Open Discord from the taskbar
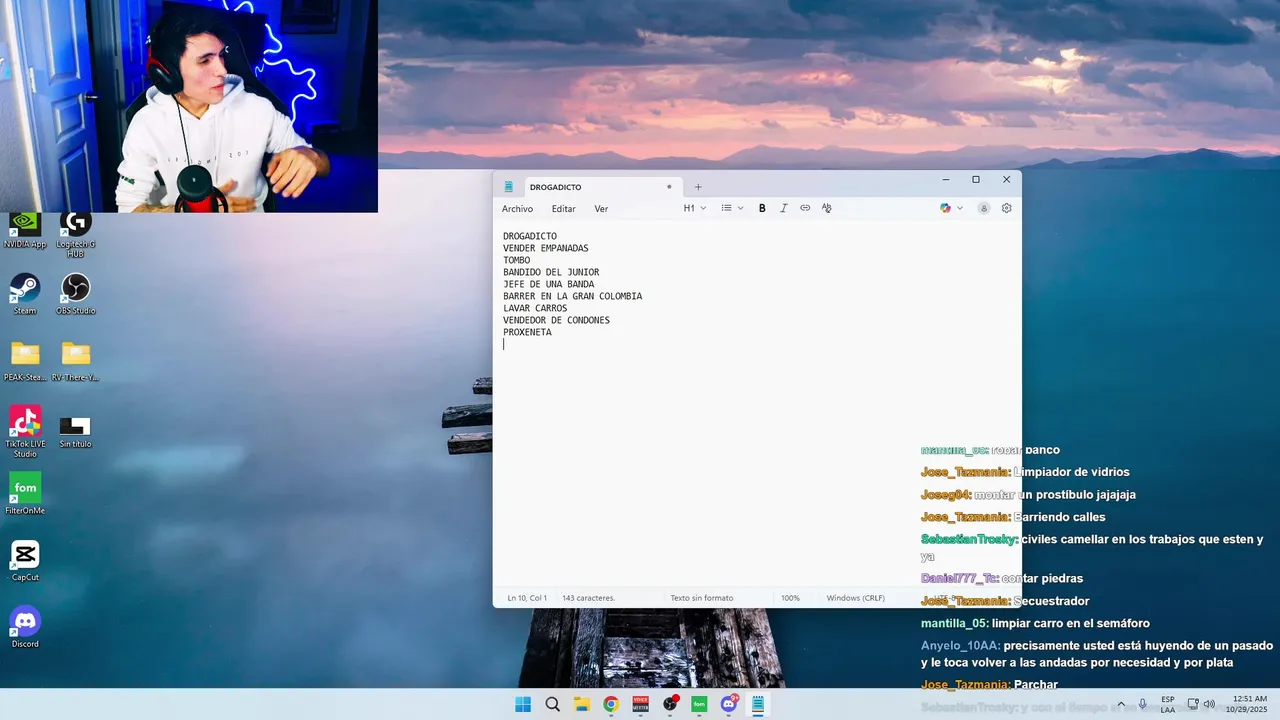This screenshot has height=720, width=1280. tap(729, 704)
